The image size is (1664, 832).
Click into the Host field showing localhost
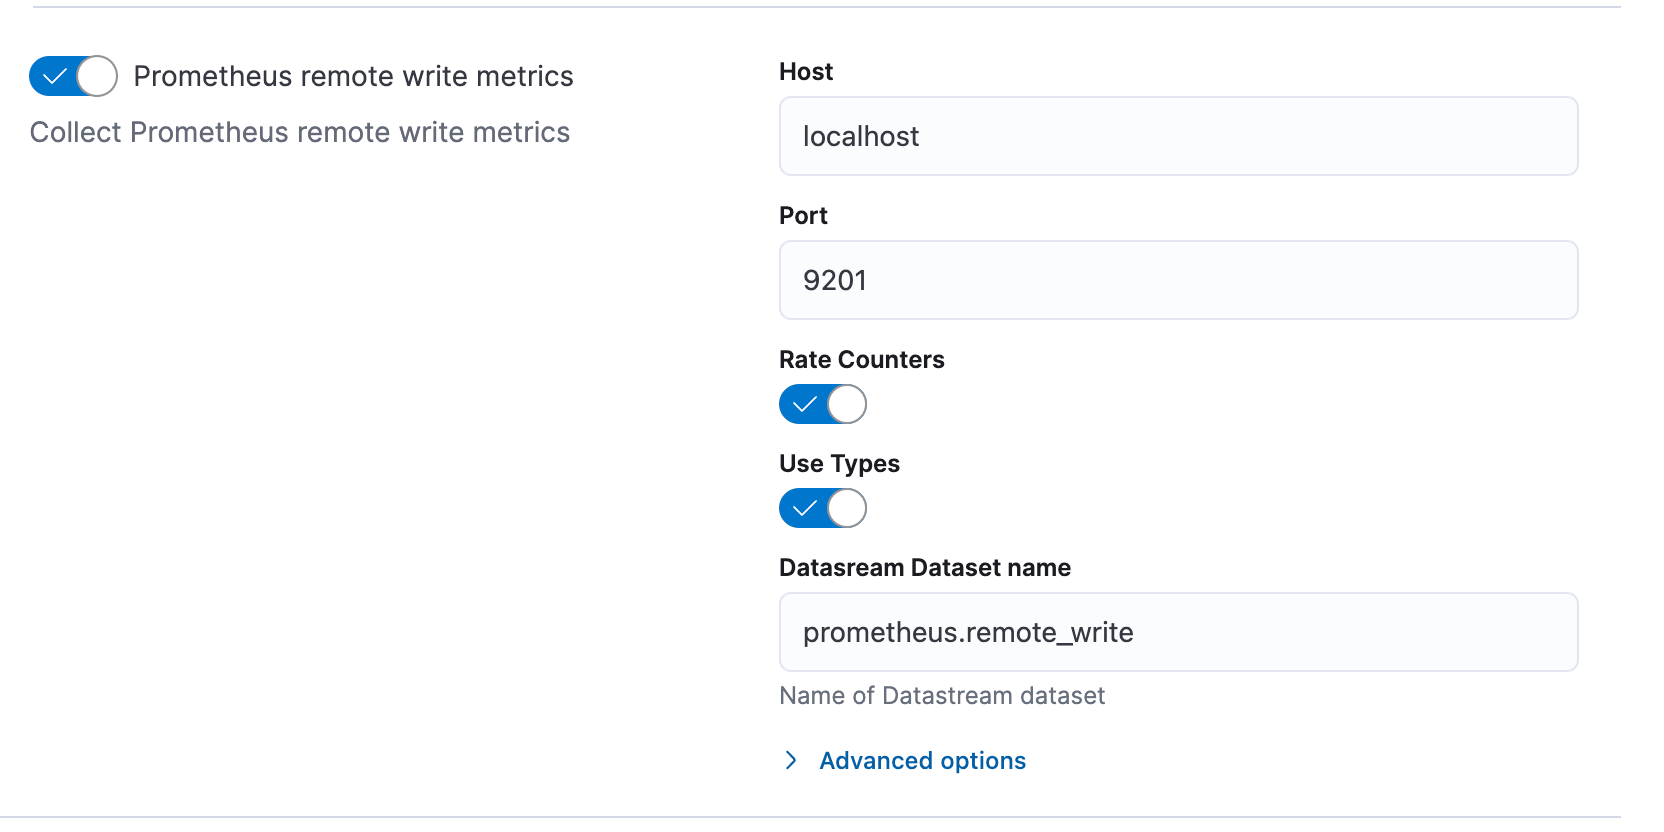point(1178,136)
